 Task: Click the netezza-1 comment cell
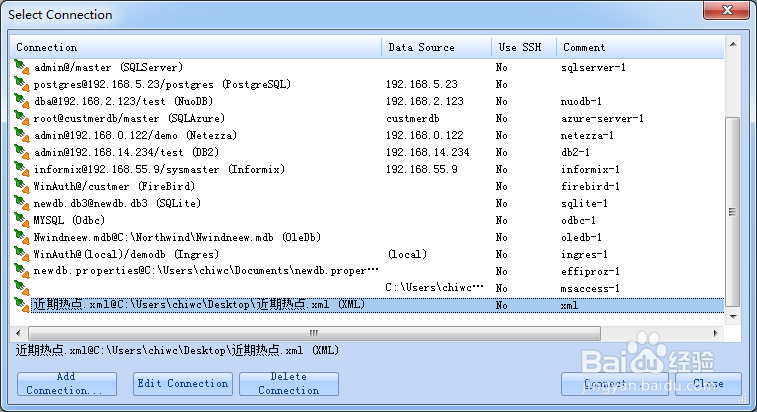pos(587,135)
